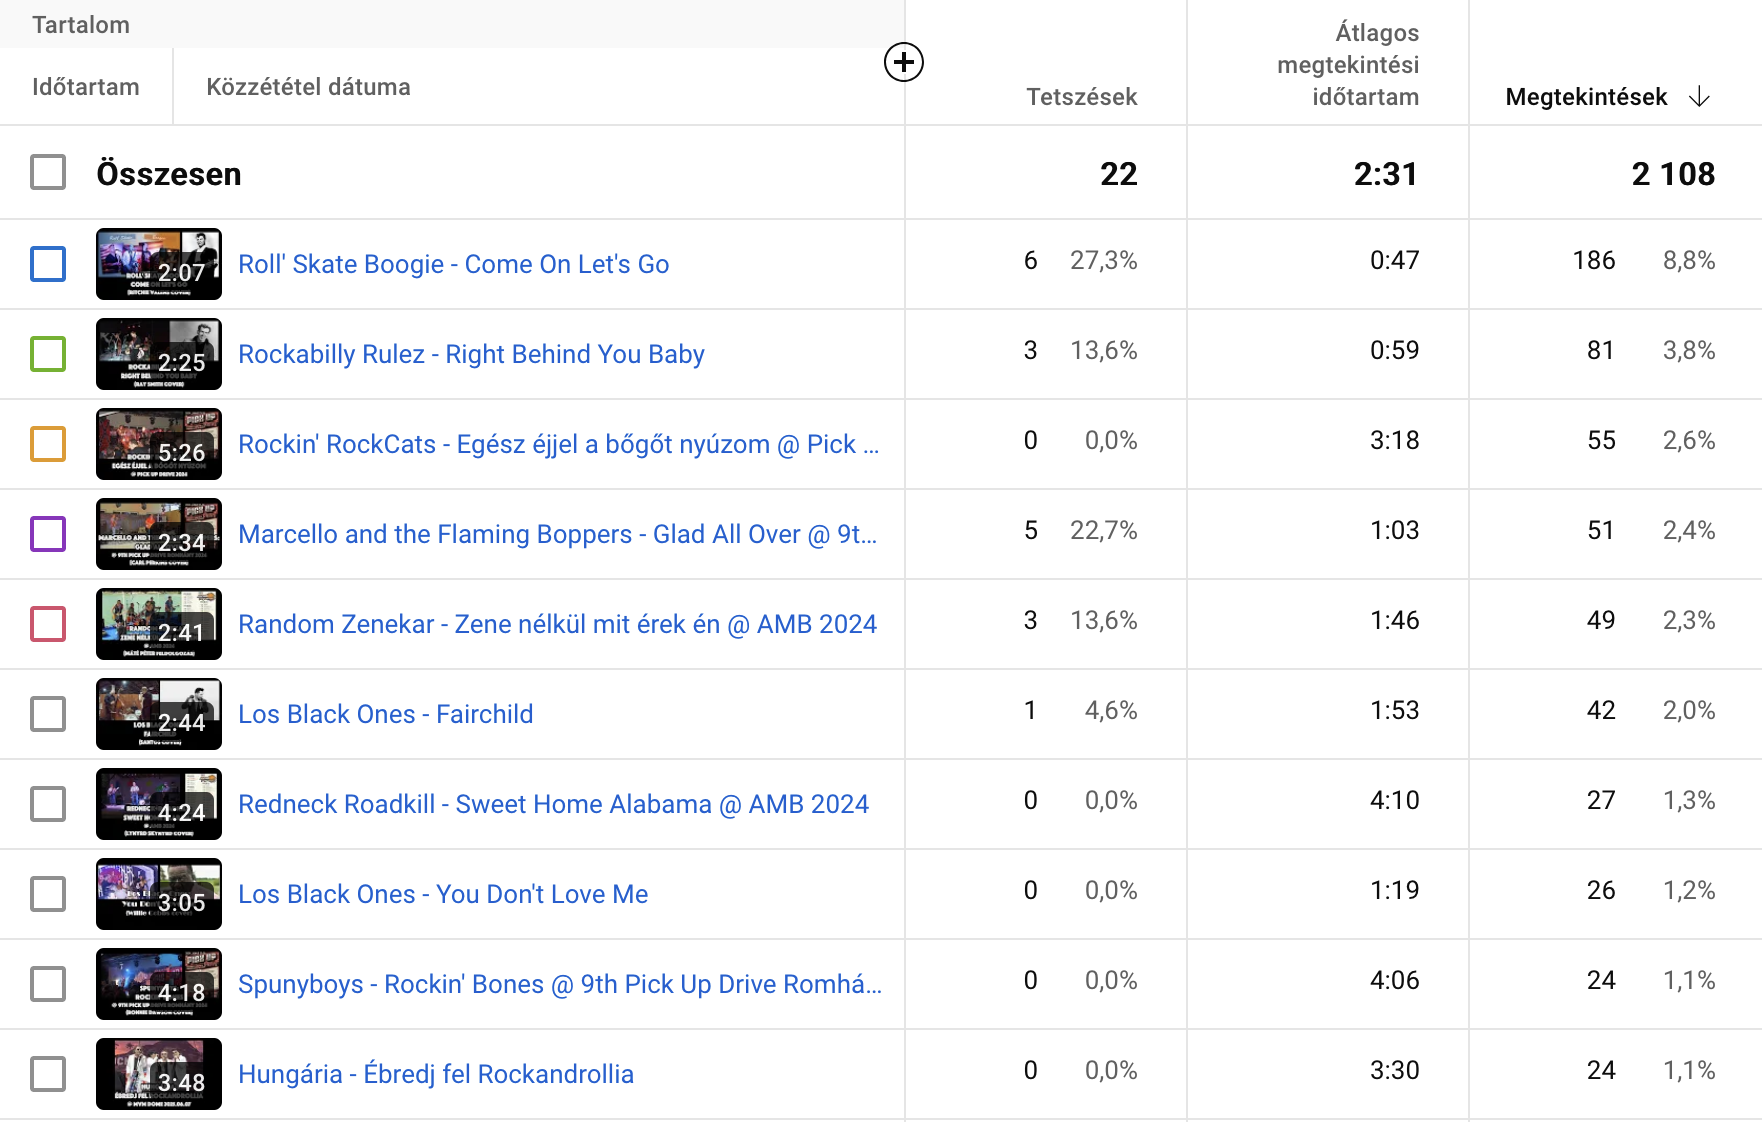Click the sort arrow next to Megtekintések
This screenshot has width=1762, height=1122.
[x=1699, y=97]
